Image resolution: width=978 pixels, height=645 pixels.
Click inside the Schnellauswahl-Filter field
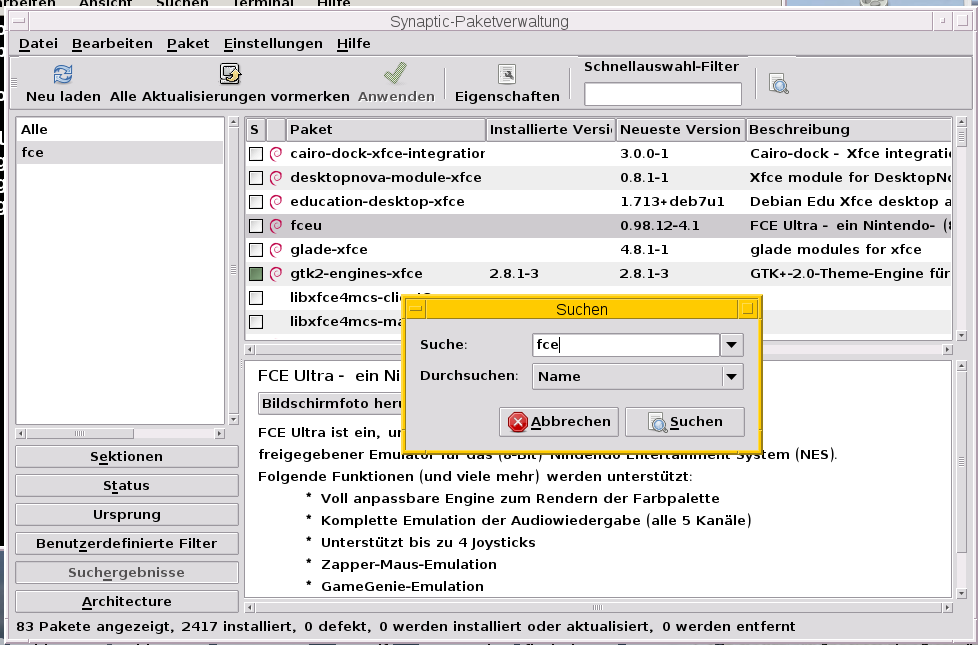click(x=662, y=93)
